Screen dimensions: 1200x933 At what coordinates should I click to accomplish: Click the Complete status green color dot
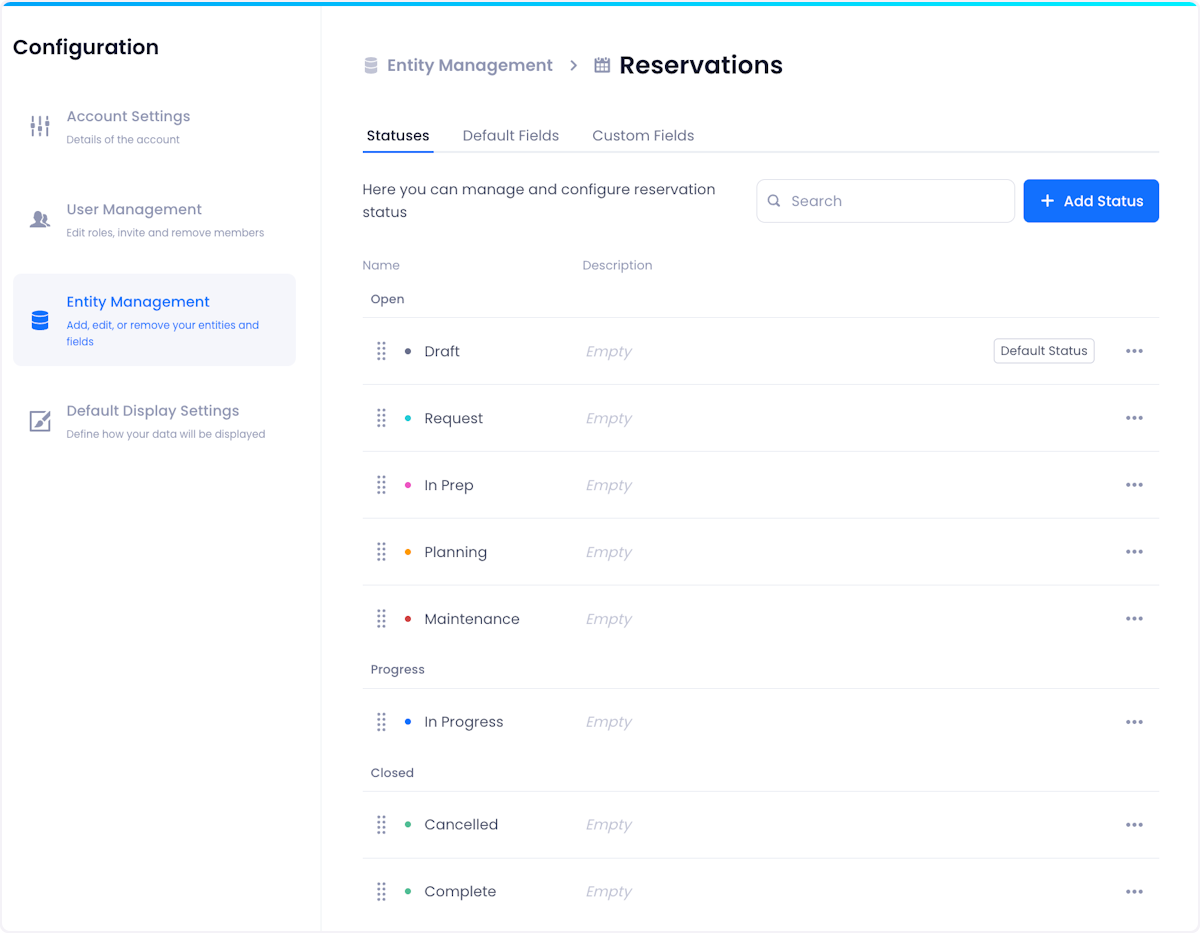pos(408,892)
